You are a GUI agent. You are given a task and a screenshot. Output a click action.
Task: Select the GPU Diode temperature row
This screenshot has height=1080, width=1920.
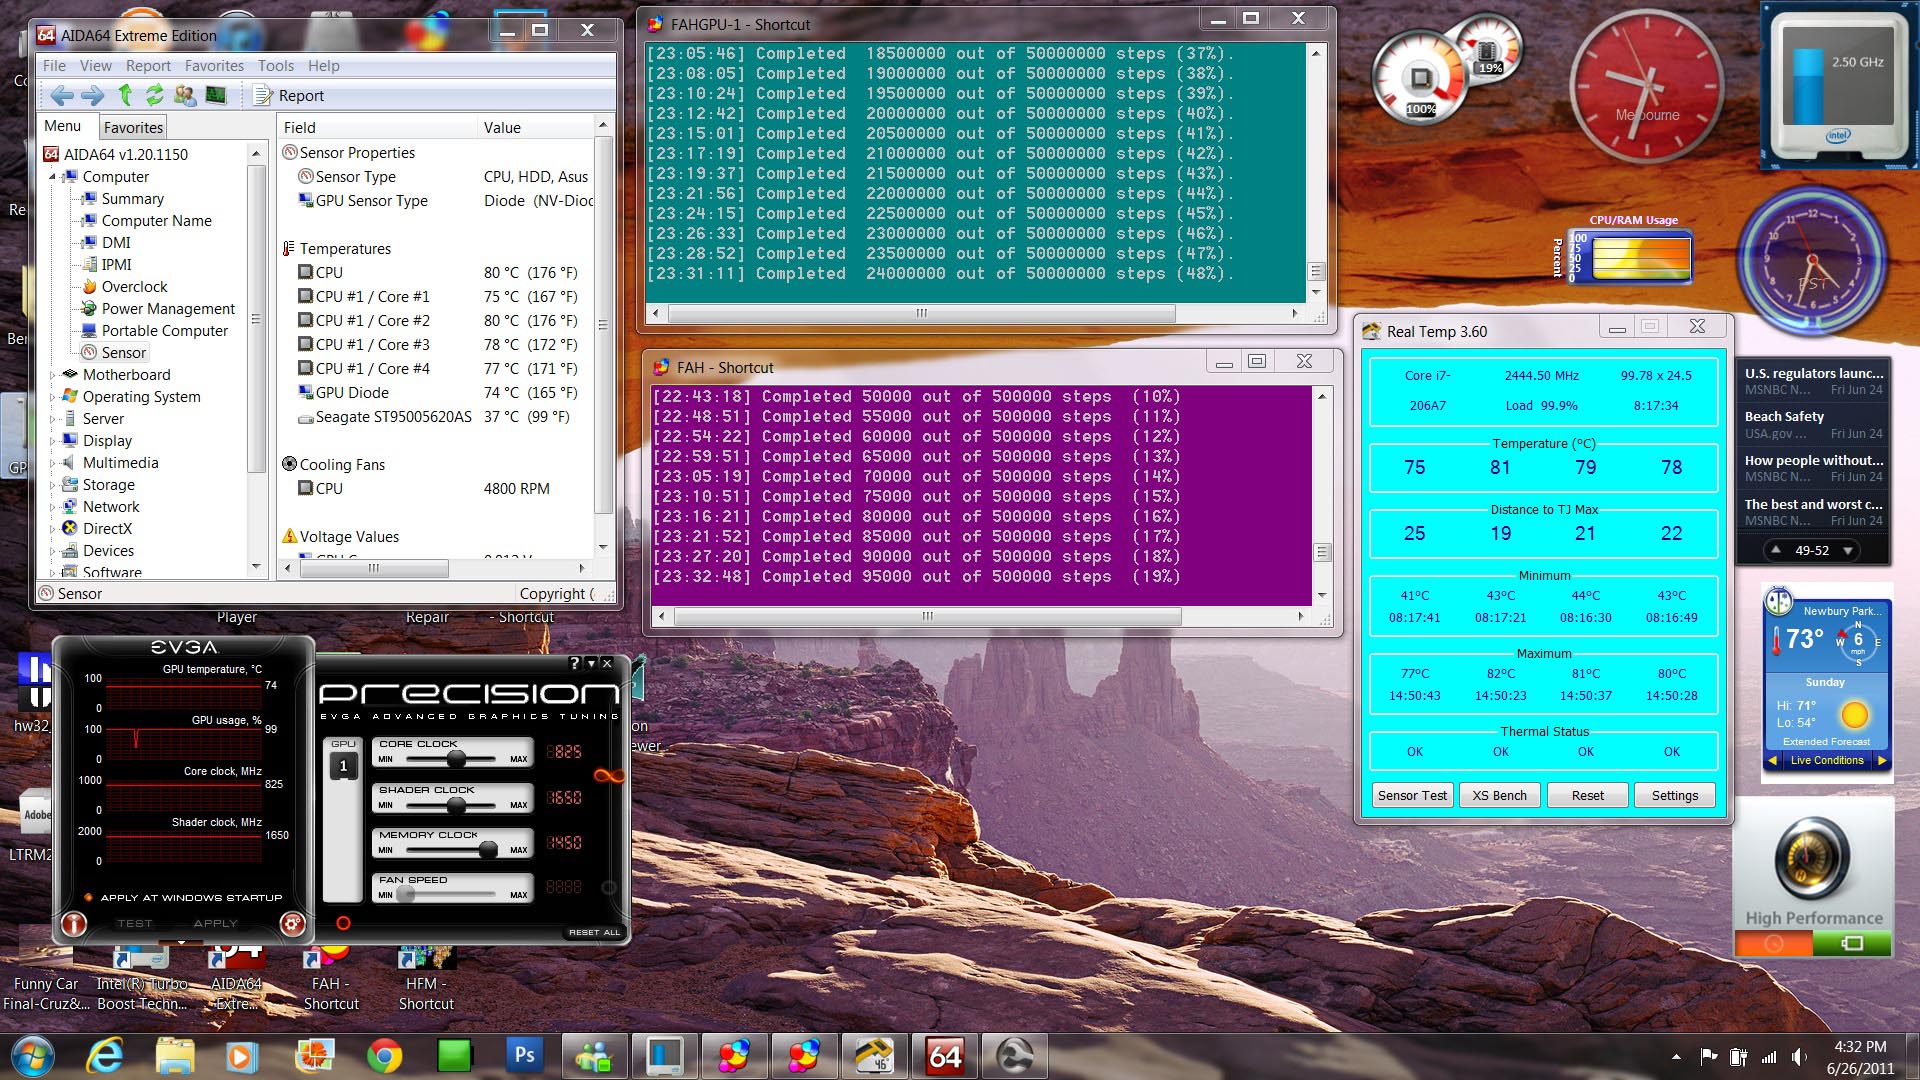[437, 392]
